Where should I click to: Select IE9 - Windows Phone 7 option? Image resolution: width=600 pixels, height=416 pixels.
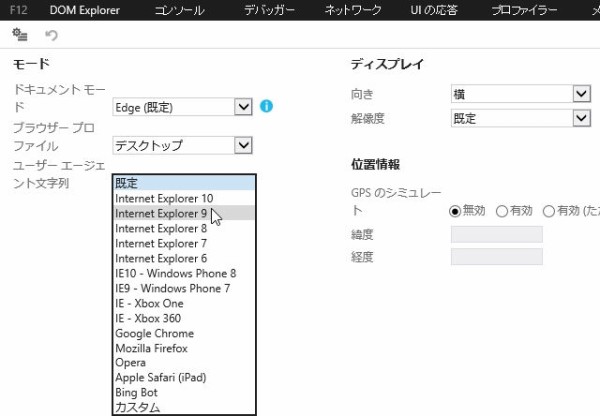click(184, 288)
